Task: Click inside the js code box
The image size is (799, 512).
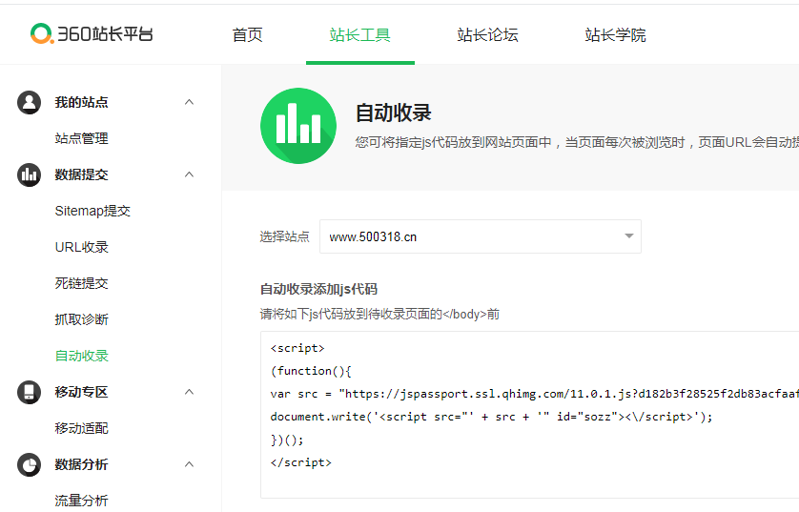Action: (x=529, y=415)
